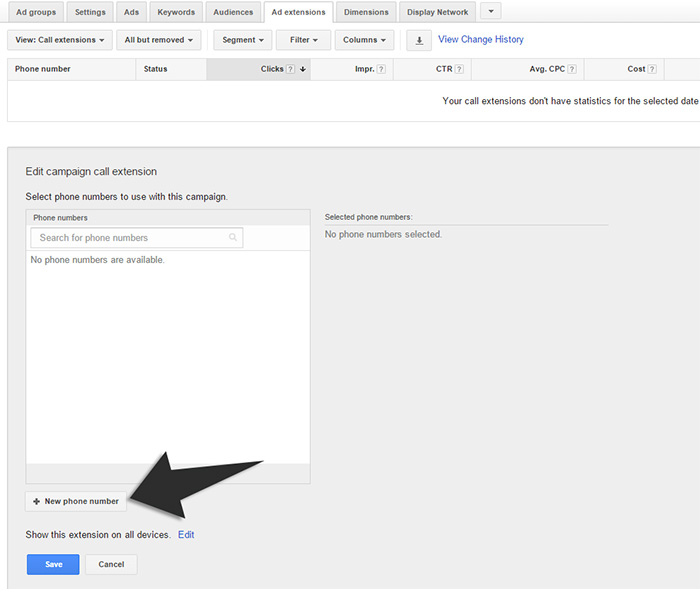700x589 pixels.
Task: Open the View Change History link
Action: pos(481,40)
